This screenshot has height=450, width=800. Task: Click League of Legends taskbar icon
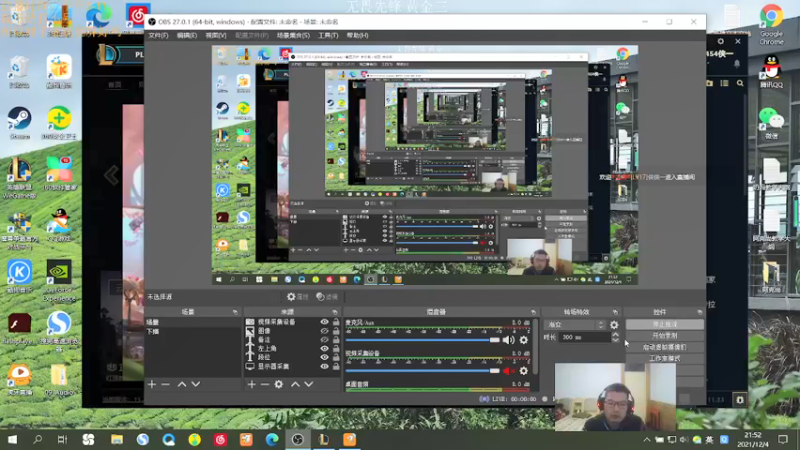coord(323,439)
